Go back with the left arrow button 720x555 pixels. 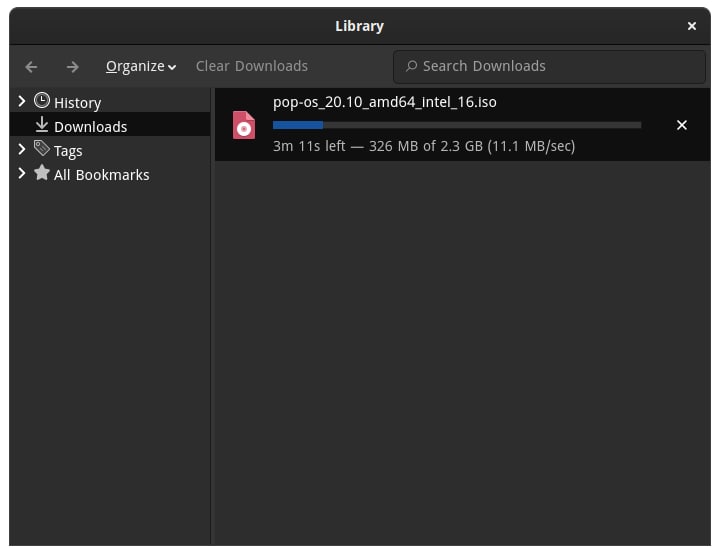click(31, 67)
